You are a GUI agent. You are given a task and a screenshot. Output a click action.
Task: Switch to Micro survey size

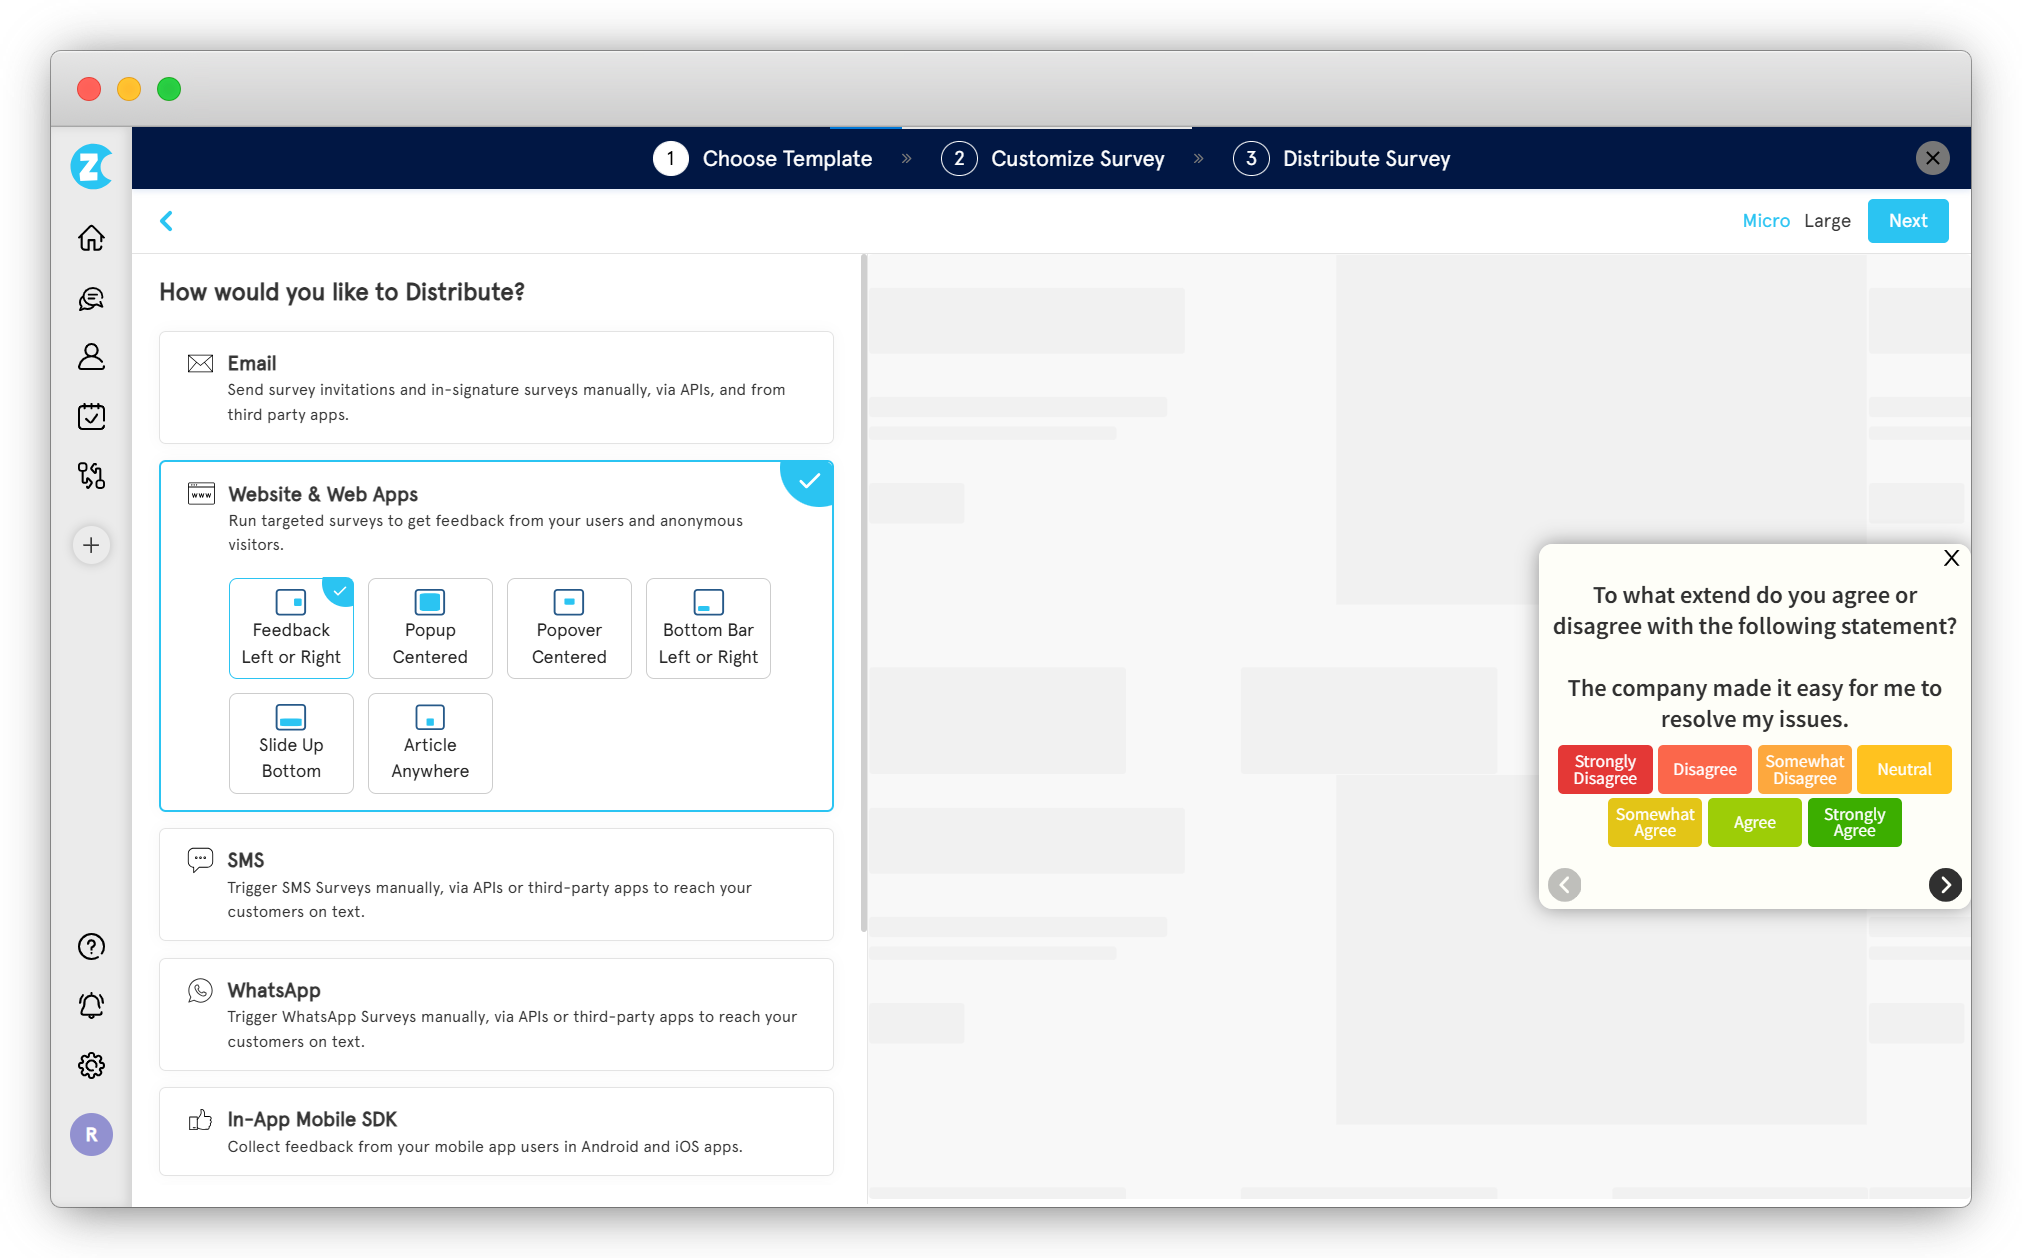pyautogui.click(x=1766, y=221)
